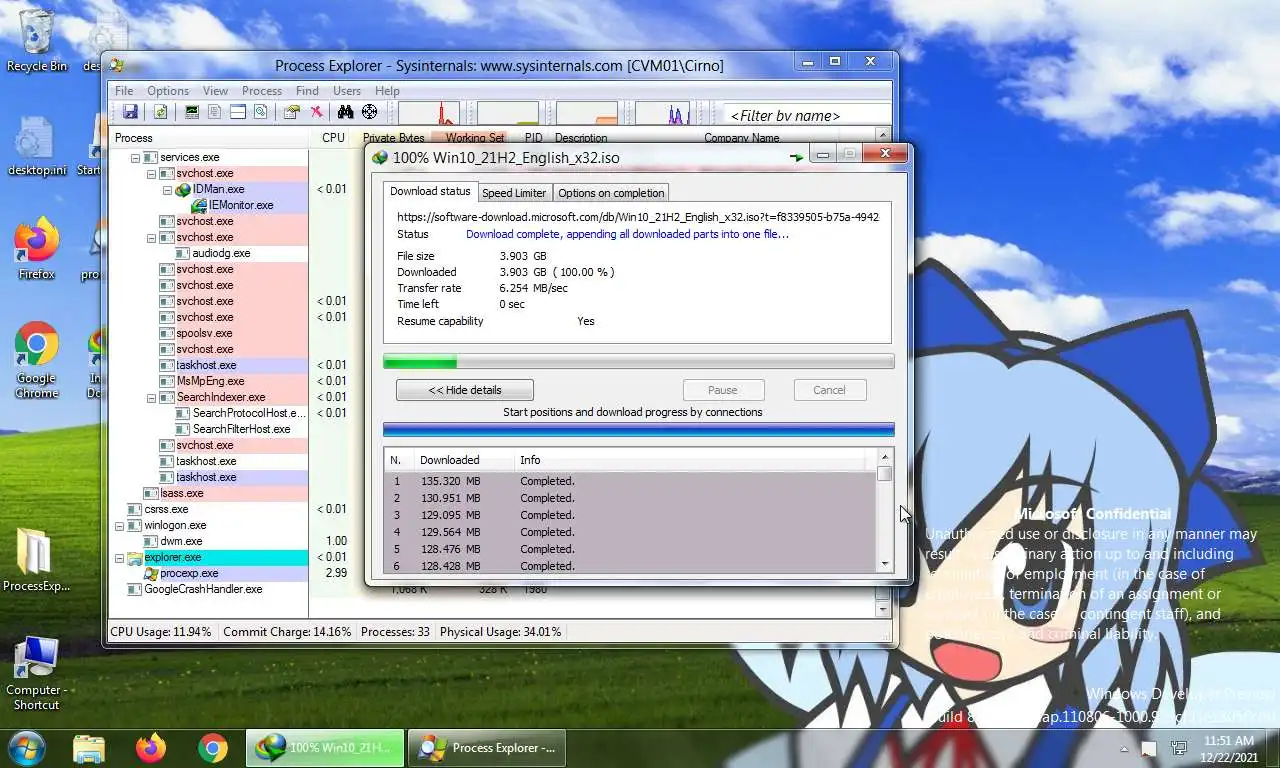Click the I/O mini graph with purple spikes

click(x=662, y=113)
